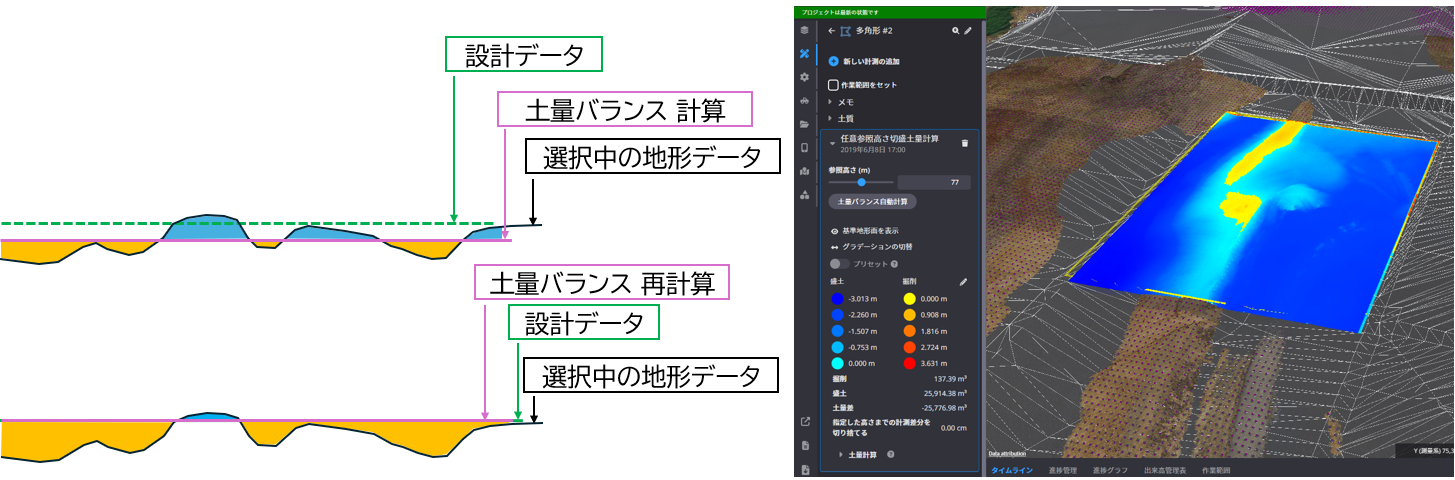
Task: Click the 参照高さ value field showing 77
Action: click(x=934, y=182)
